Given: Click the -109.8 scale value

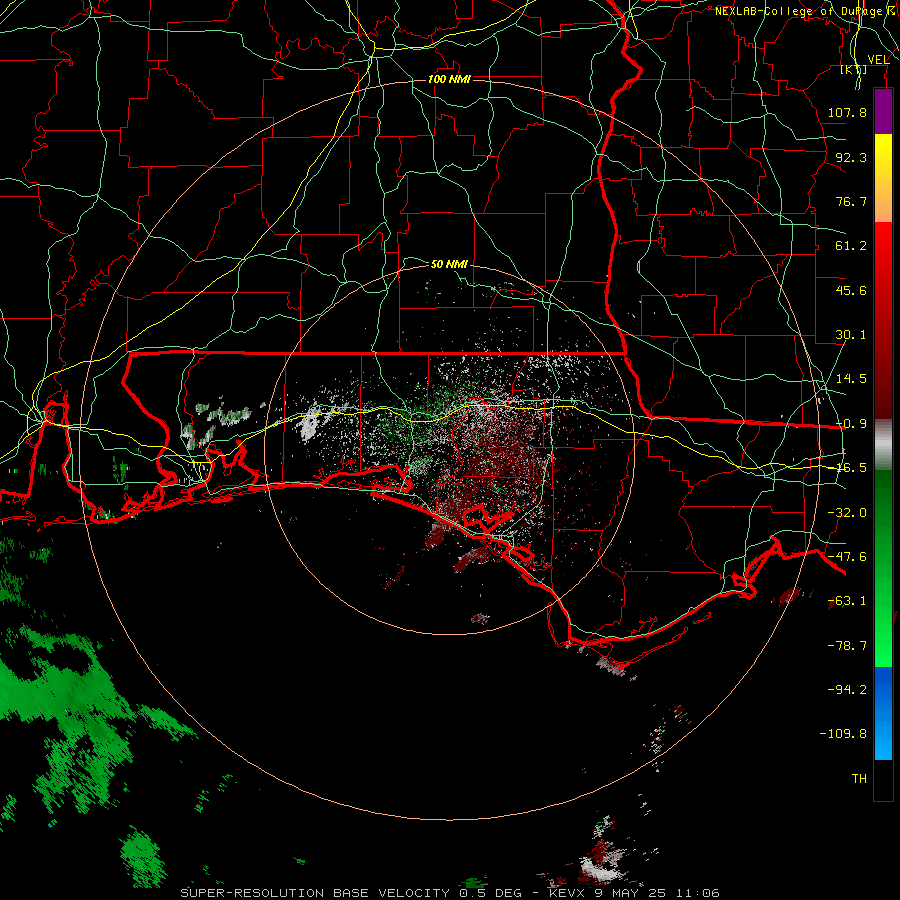Looking at the screenshot, I should [x=843, y=734].
